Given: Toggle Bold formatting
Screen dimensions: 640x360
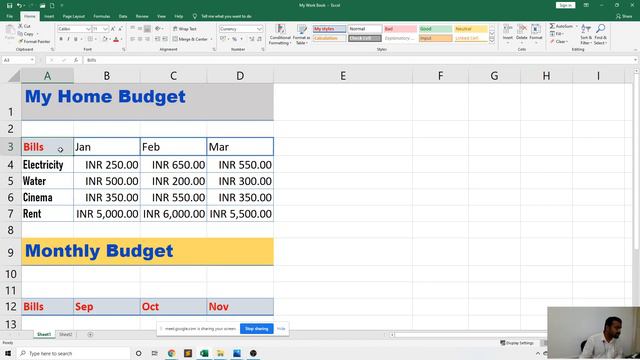Looking at the screenshot, I should coord(61,39).
